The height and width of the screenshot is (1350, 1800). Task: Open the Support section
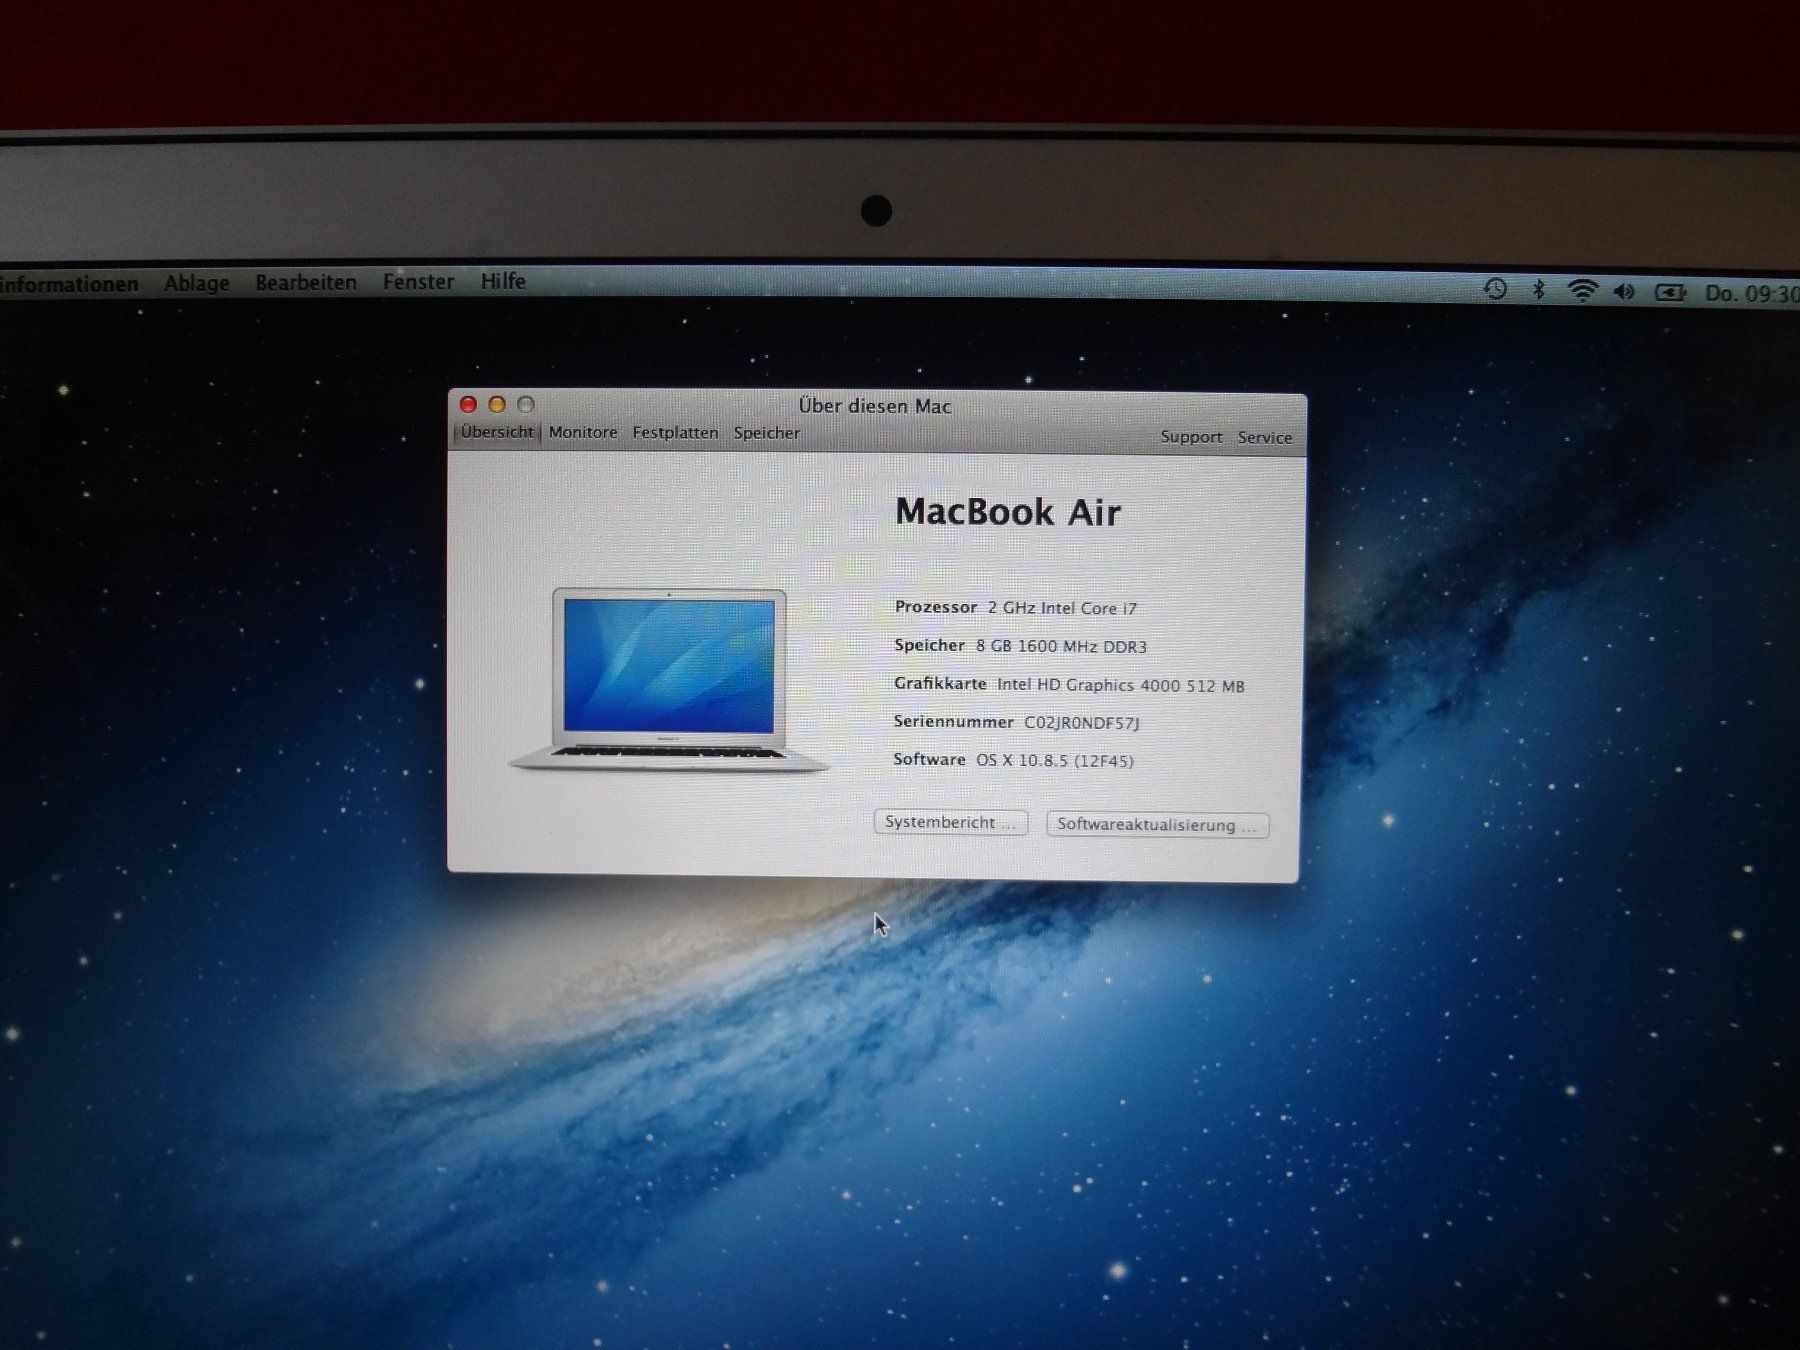coord(1191,437)
